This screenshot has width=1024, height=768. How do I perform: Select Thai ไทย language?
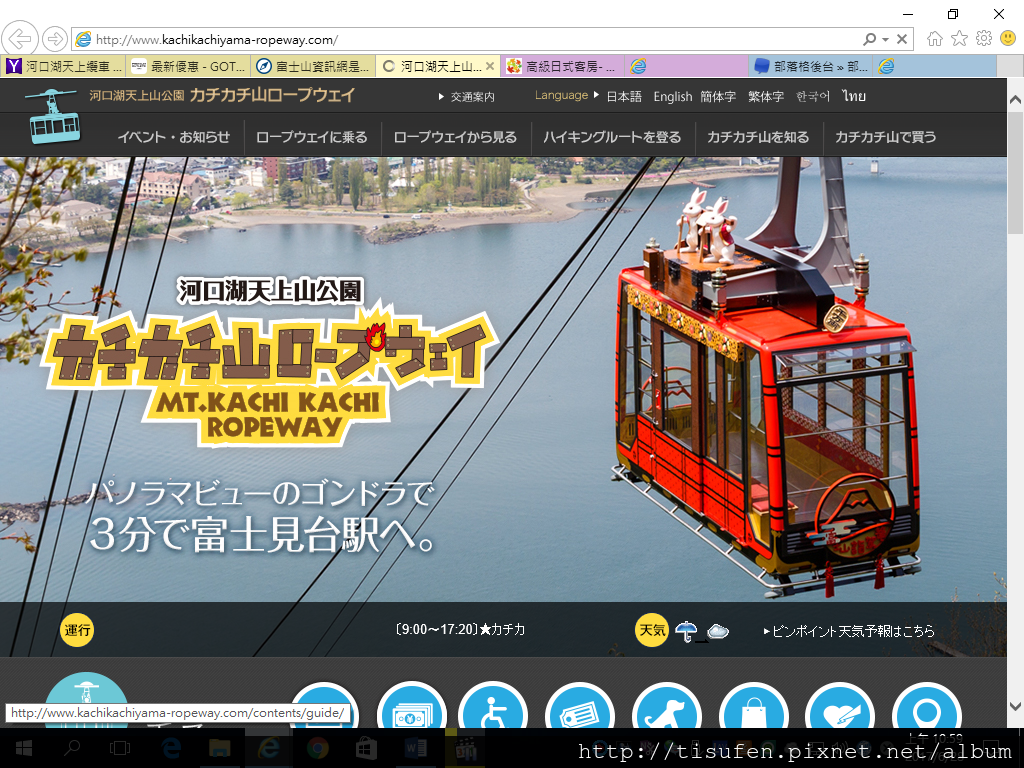[854, 97]
